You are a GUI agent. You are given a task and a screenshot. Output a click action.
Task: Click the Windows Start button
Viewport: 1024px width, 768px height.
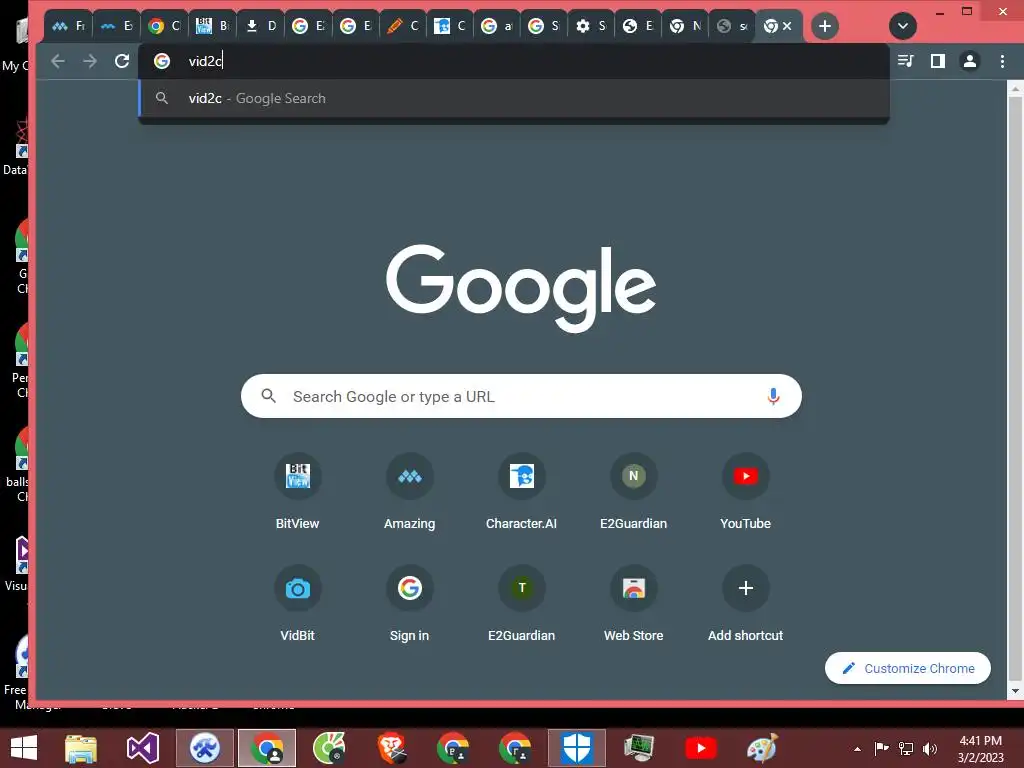pyautogui.click(x=24, y=748)
